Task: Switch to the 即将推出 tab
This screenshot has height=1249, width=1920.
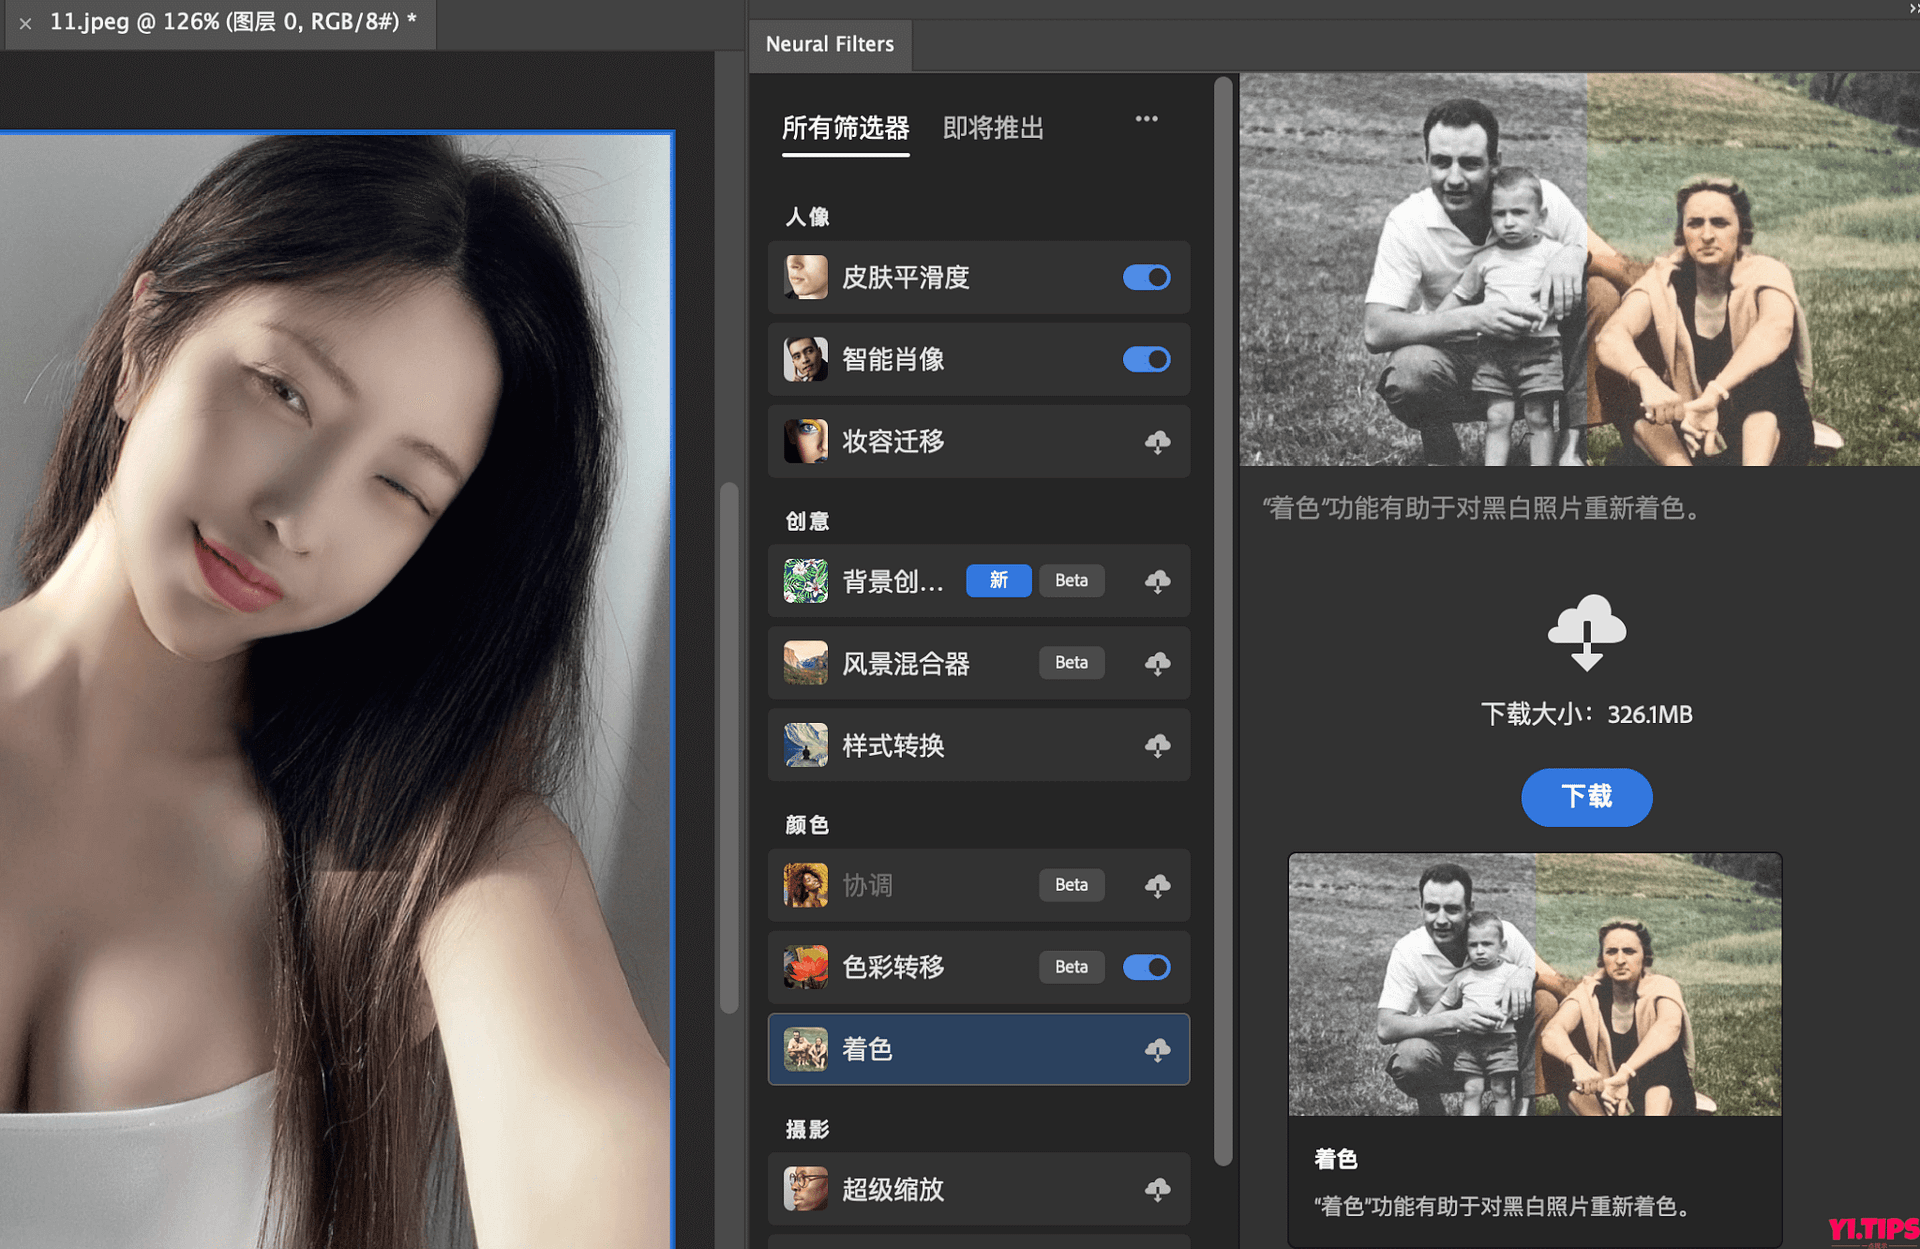Action: pyautogui.click(x=992, y=128)
